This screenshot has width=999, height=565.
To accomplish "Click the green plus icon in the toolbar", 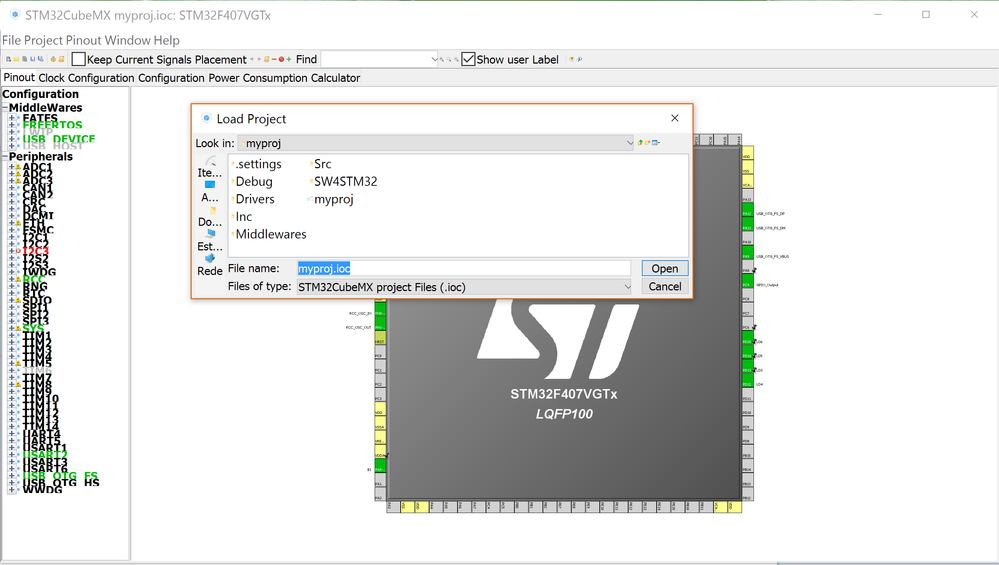I will [x=289, y=59].
